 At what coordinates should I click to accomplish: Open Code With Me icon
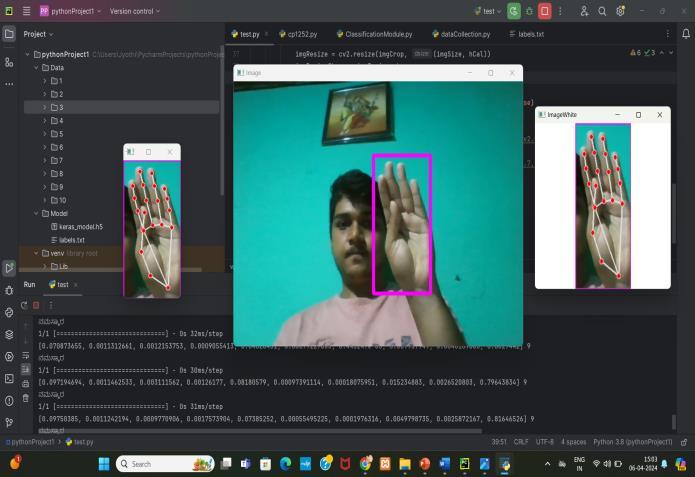(x=585, y=11)
